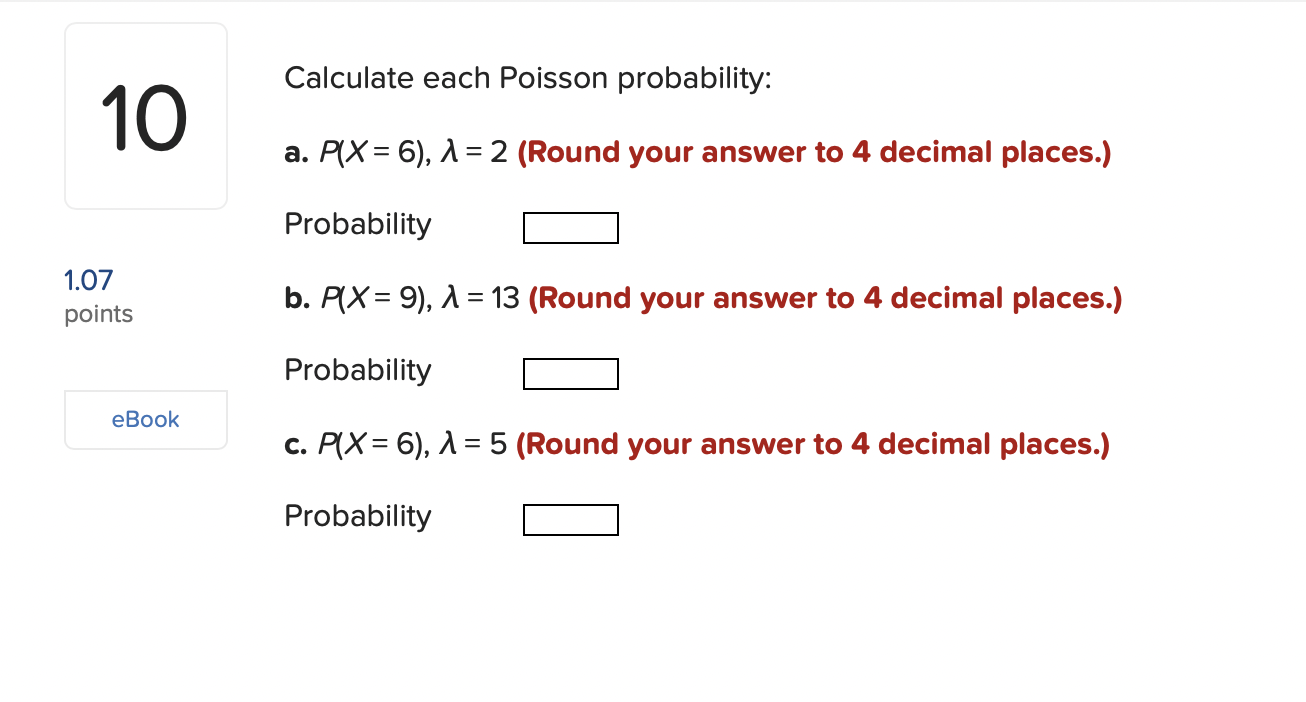The height and width of the screenshot is (702, 1306).
Task: Click the rounding instruction for part c
Action: [812, 444]
